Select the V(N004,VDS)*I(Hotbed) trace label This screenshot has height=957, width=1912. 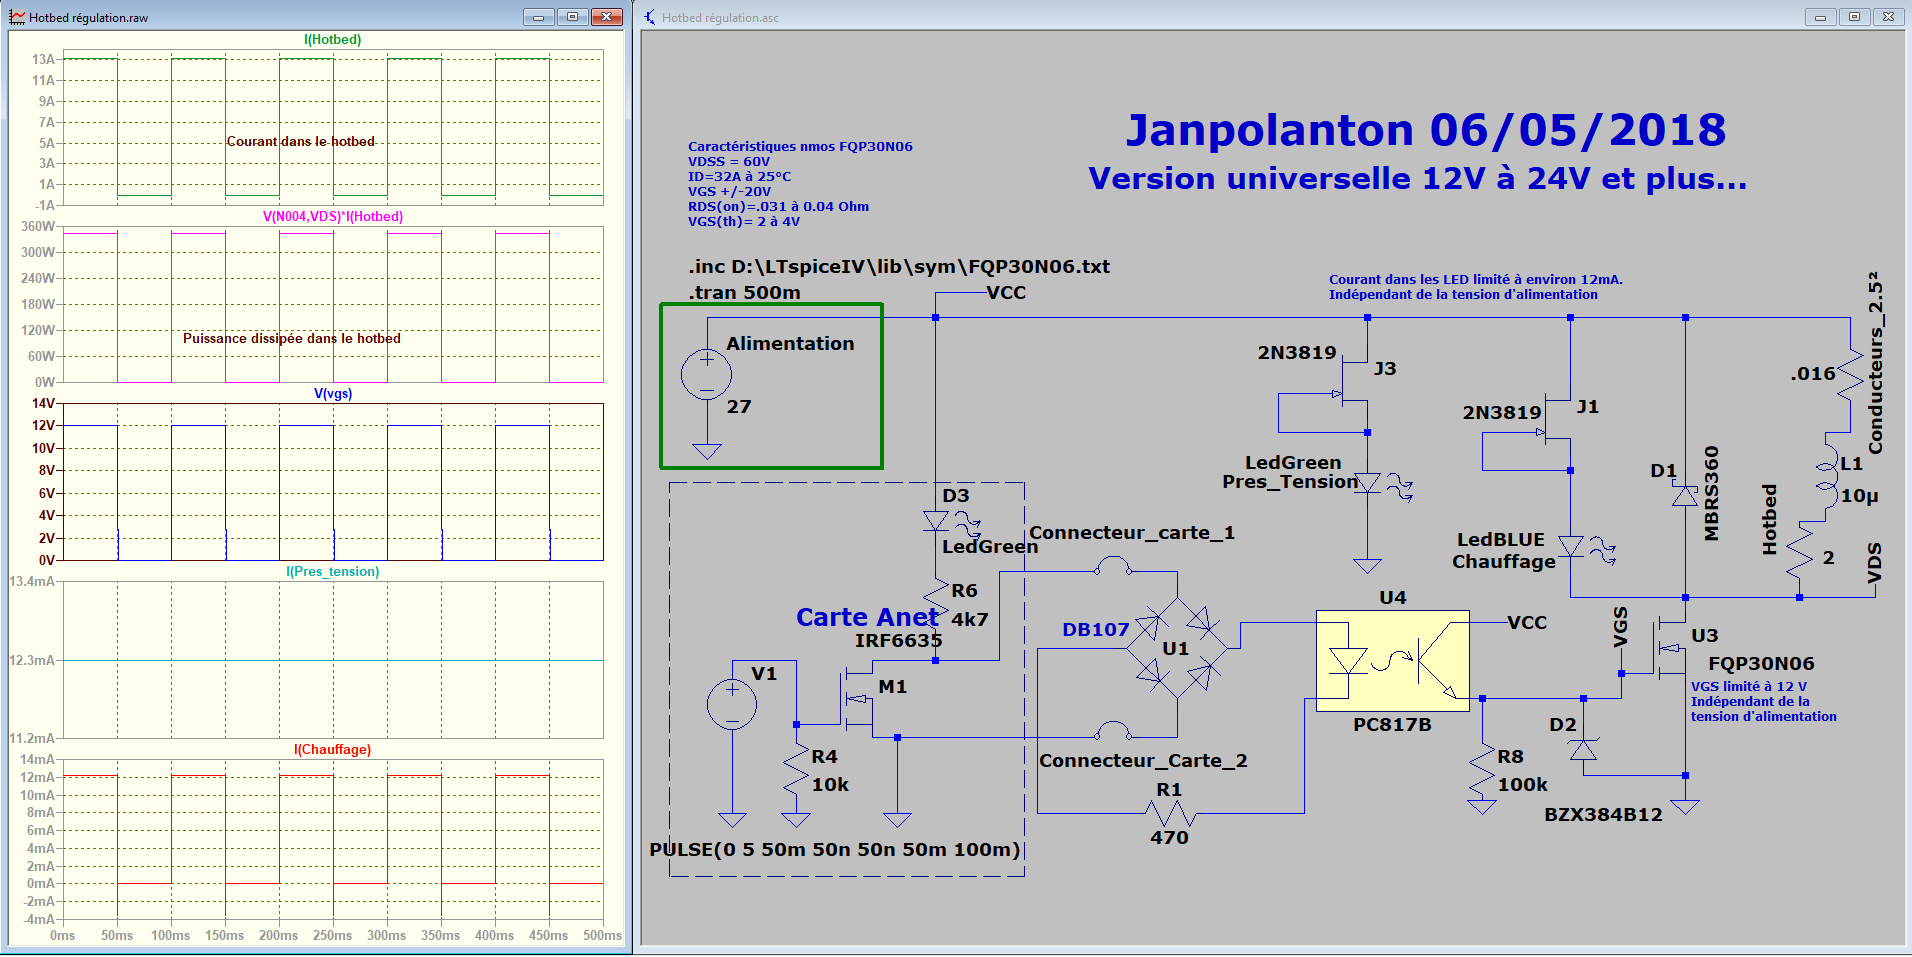point(333,217)
